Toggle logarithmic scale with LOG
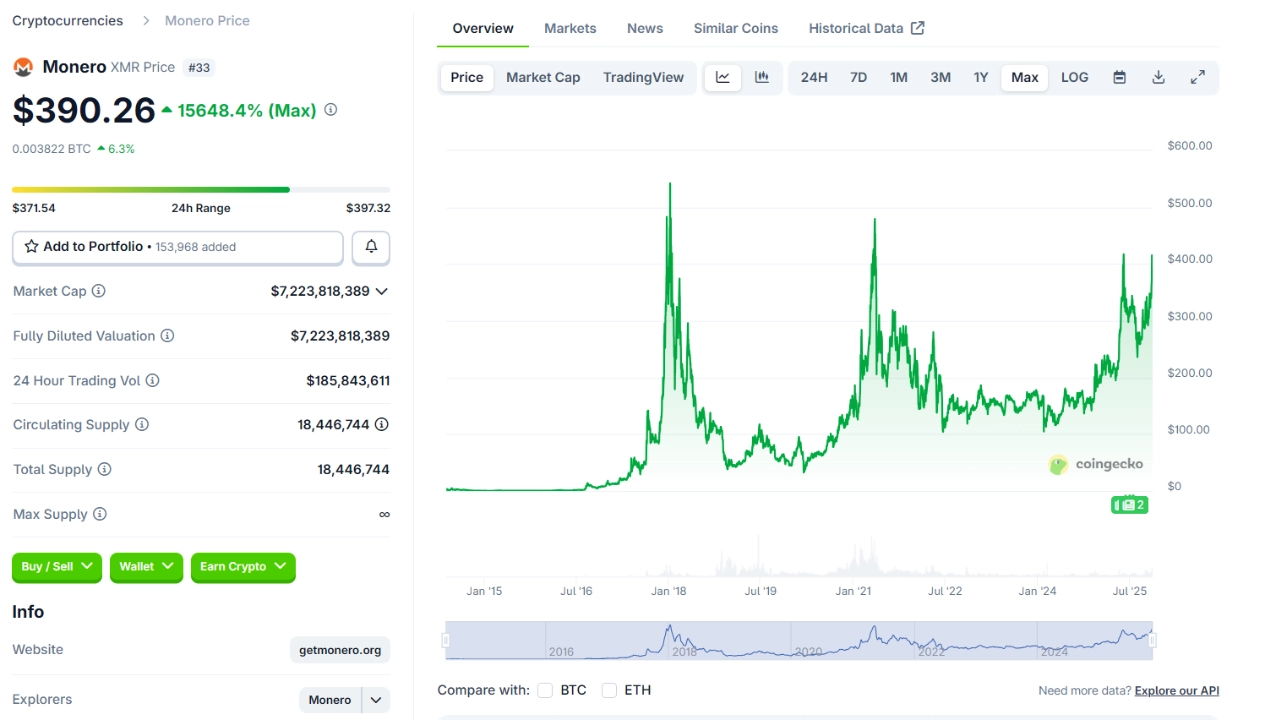Viewport: 1265px width, 720px height. click(1074, 77)
